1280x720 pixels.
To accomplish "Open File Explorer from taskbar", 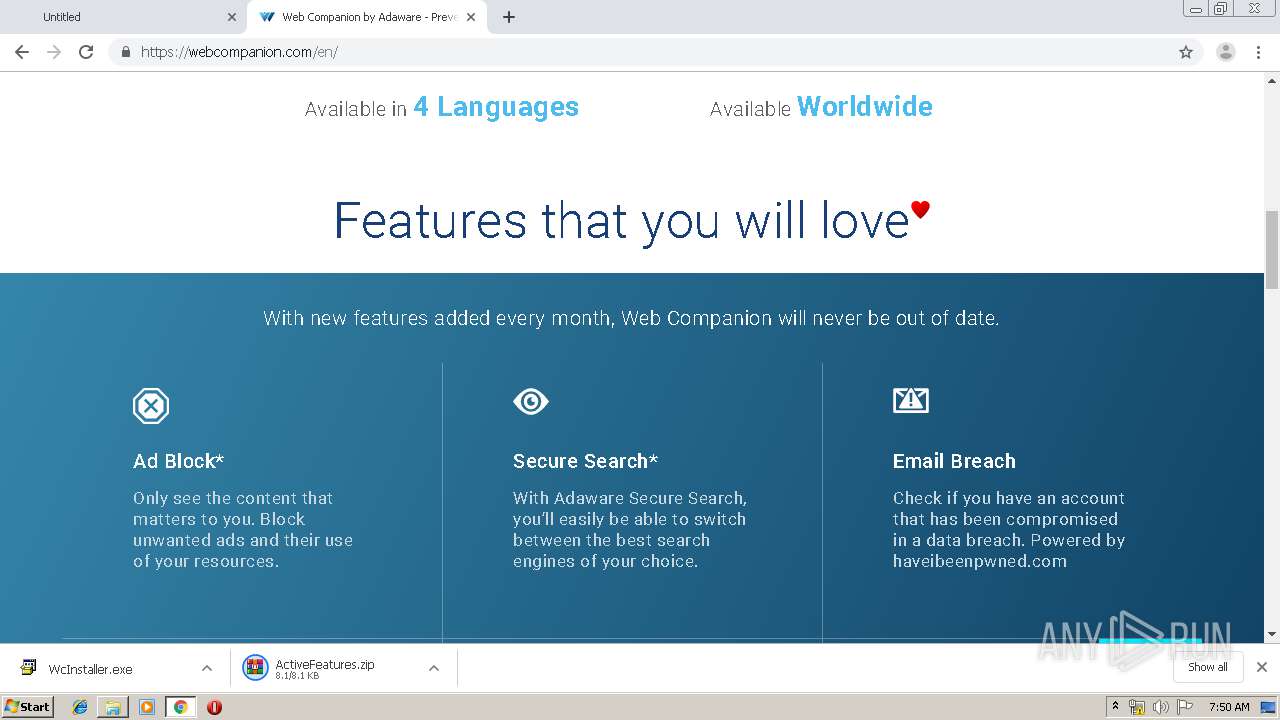I will 113,707.
